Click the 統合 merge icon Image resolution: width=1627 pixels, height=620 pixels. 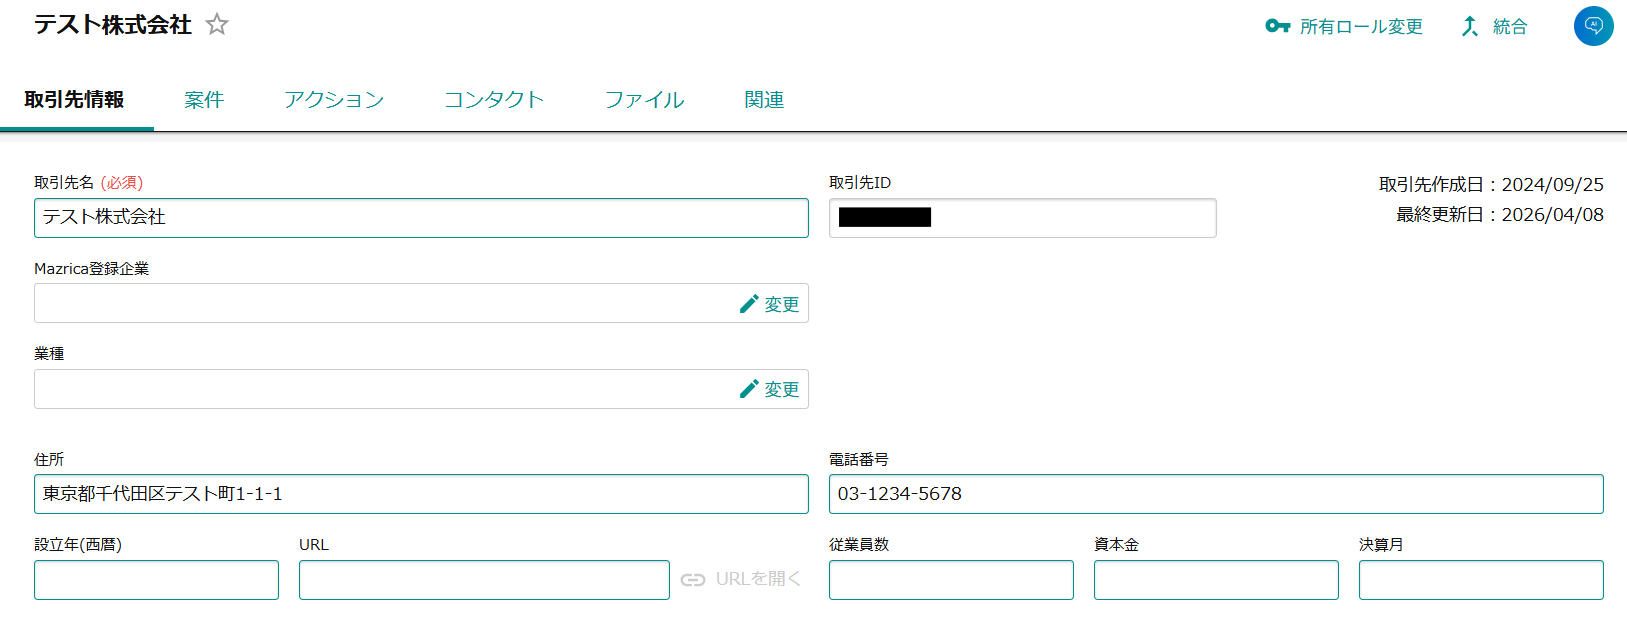(x=1469, y=26)
